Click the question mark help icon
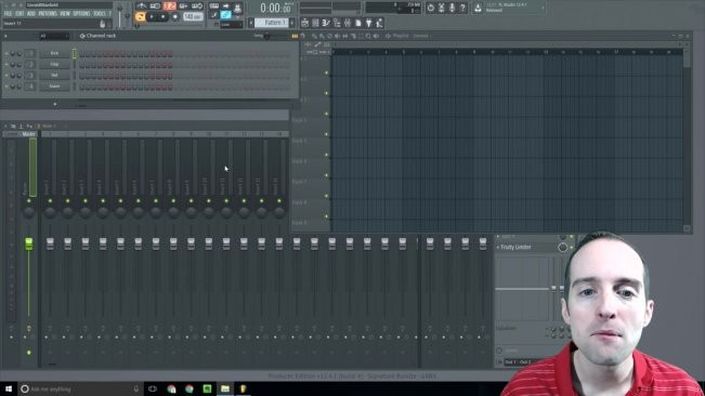Viewport: 705px width, 396px height. point(463,8)
